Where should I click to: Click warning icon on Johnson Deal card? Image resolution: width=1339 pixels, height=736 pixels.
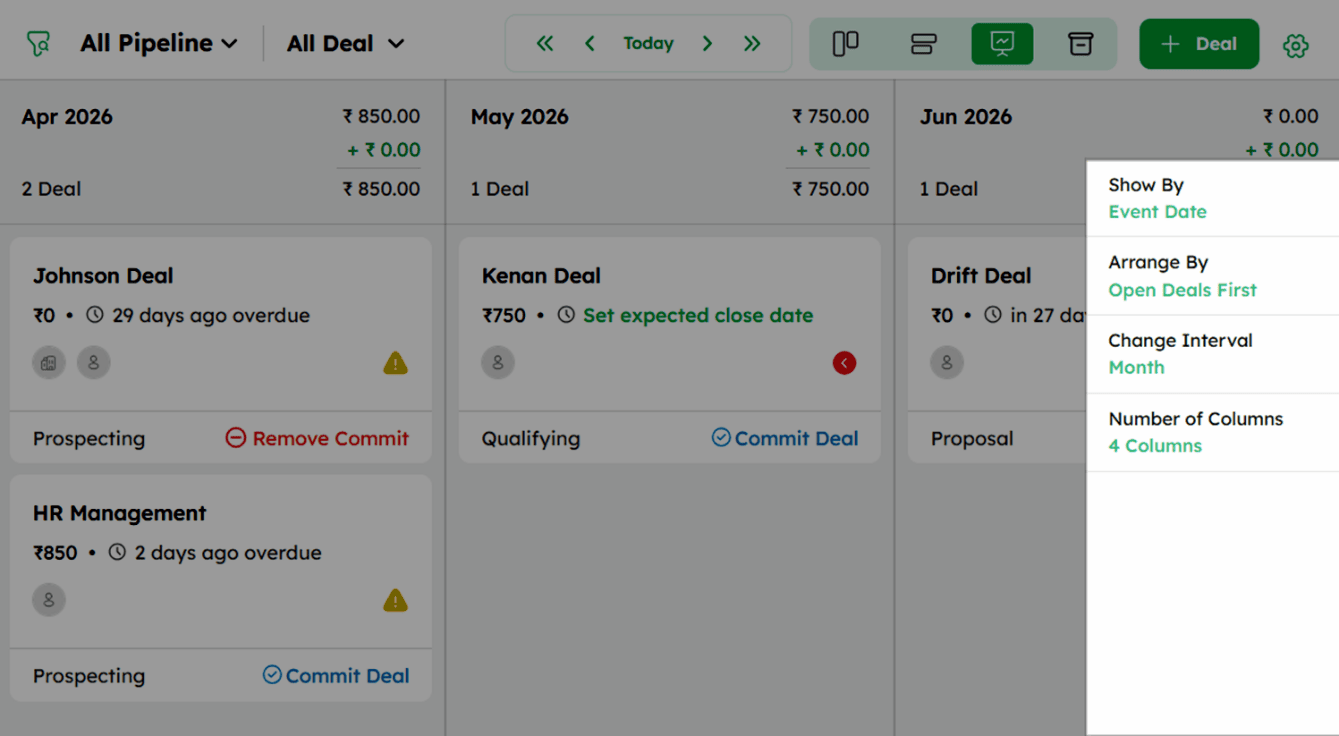[x=395, y=363]
